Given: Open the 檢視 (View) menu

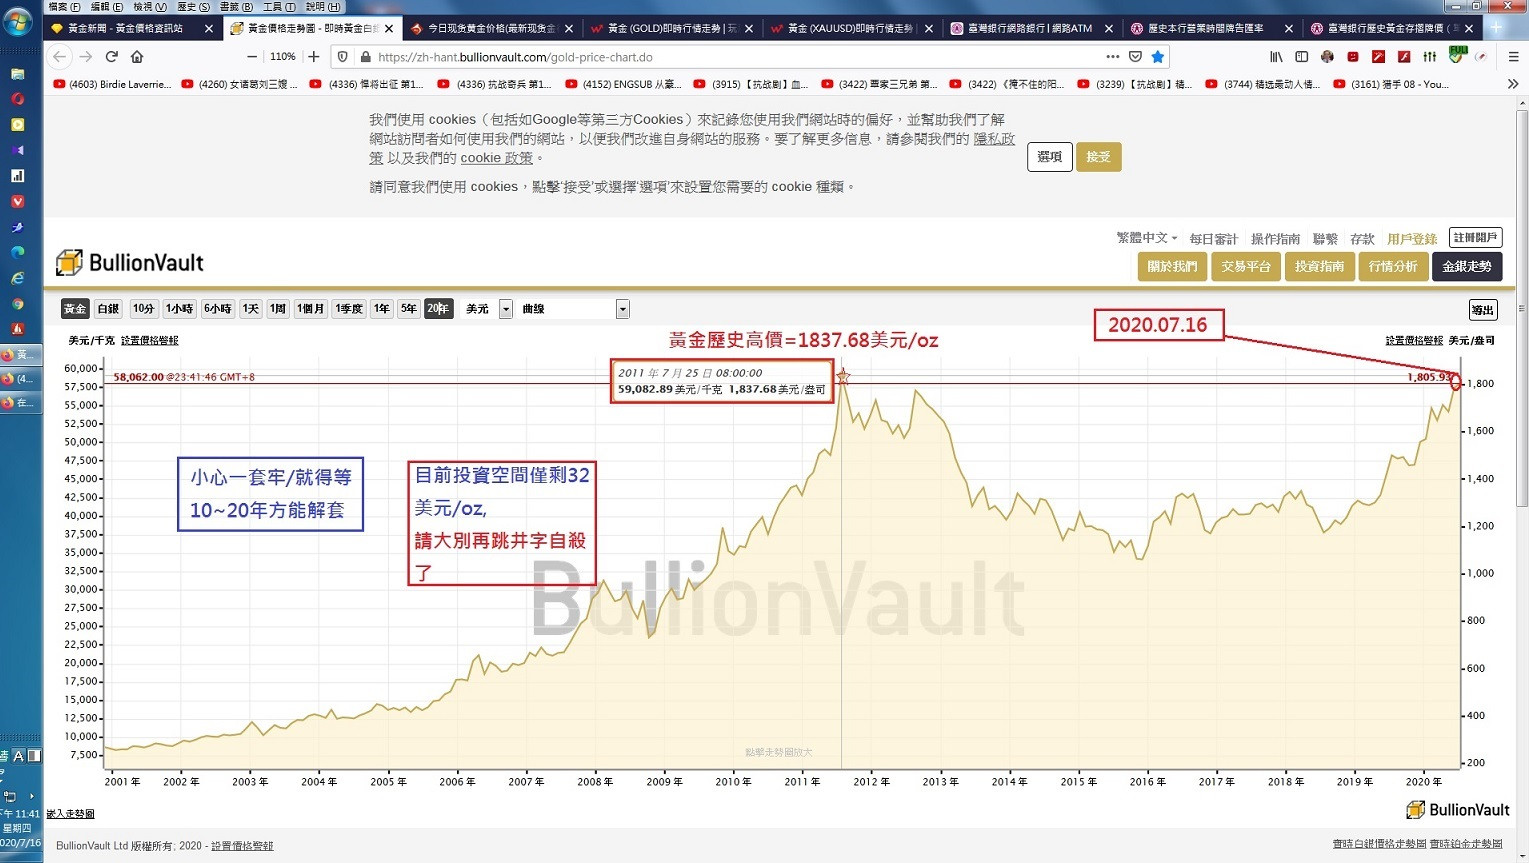Looking at the screenshot, I should [150, 7].
